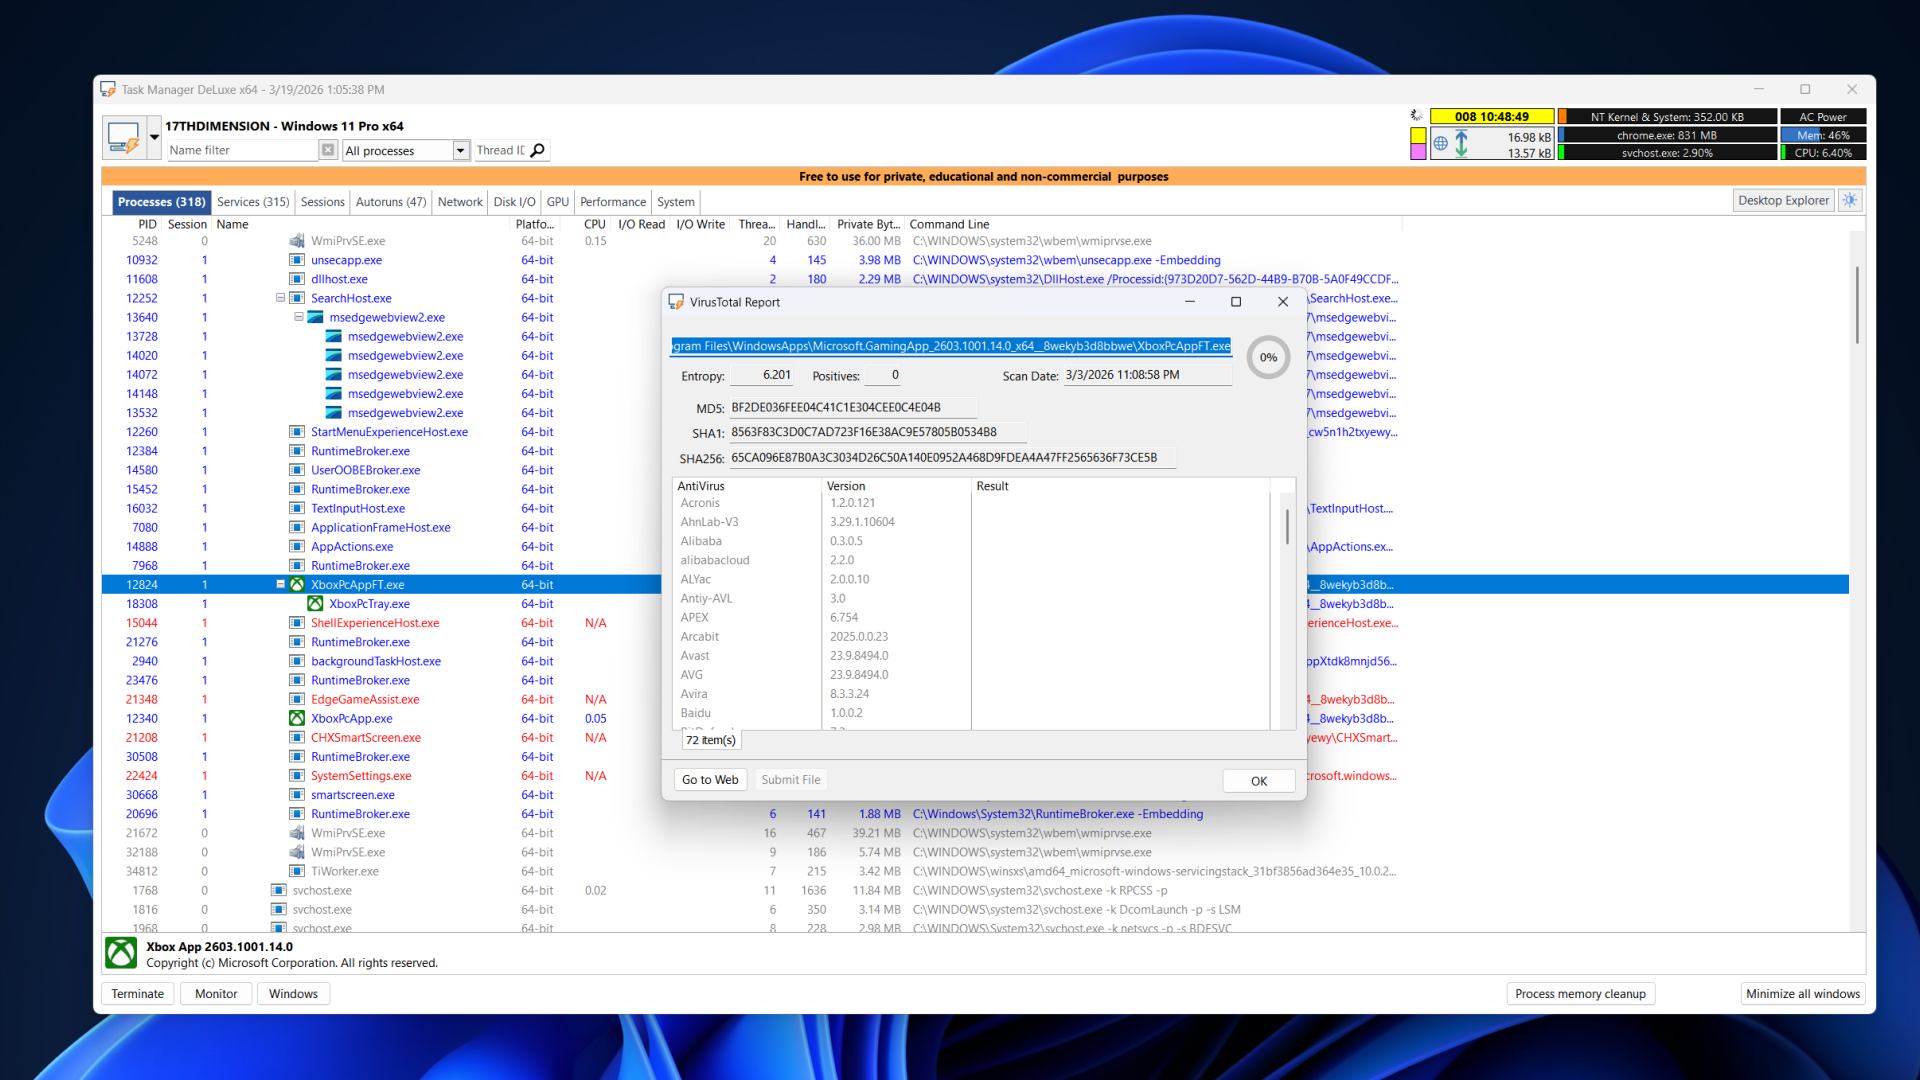Click the Xbox icon of XboxPcAppFT.exe row
Viewport: 1920px width, 1080px height.
pos(297,585)
